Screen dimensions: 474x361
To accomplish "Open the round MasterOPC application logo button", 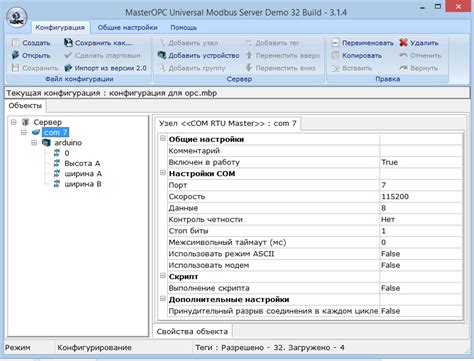I will point(17,17).
